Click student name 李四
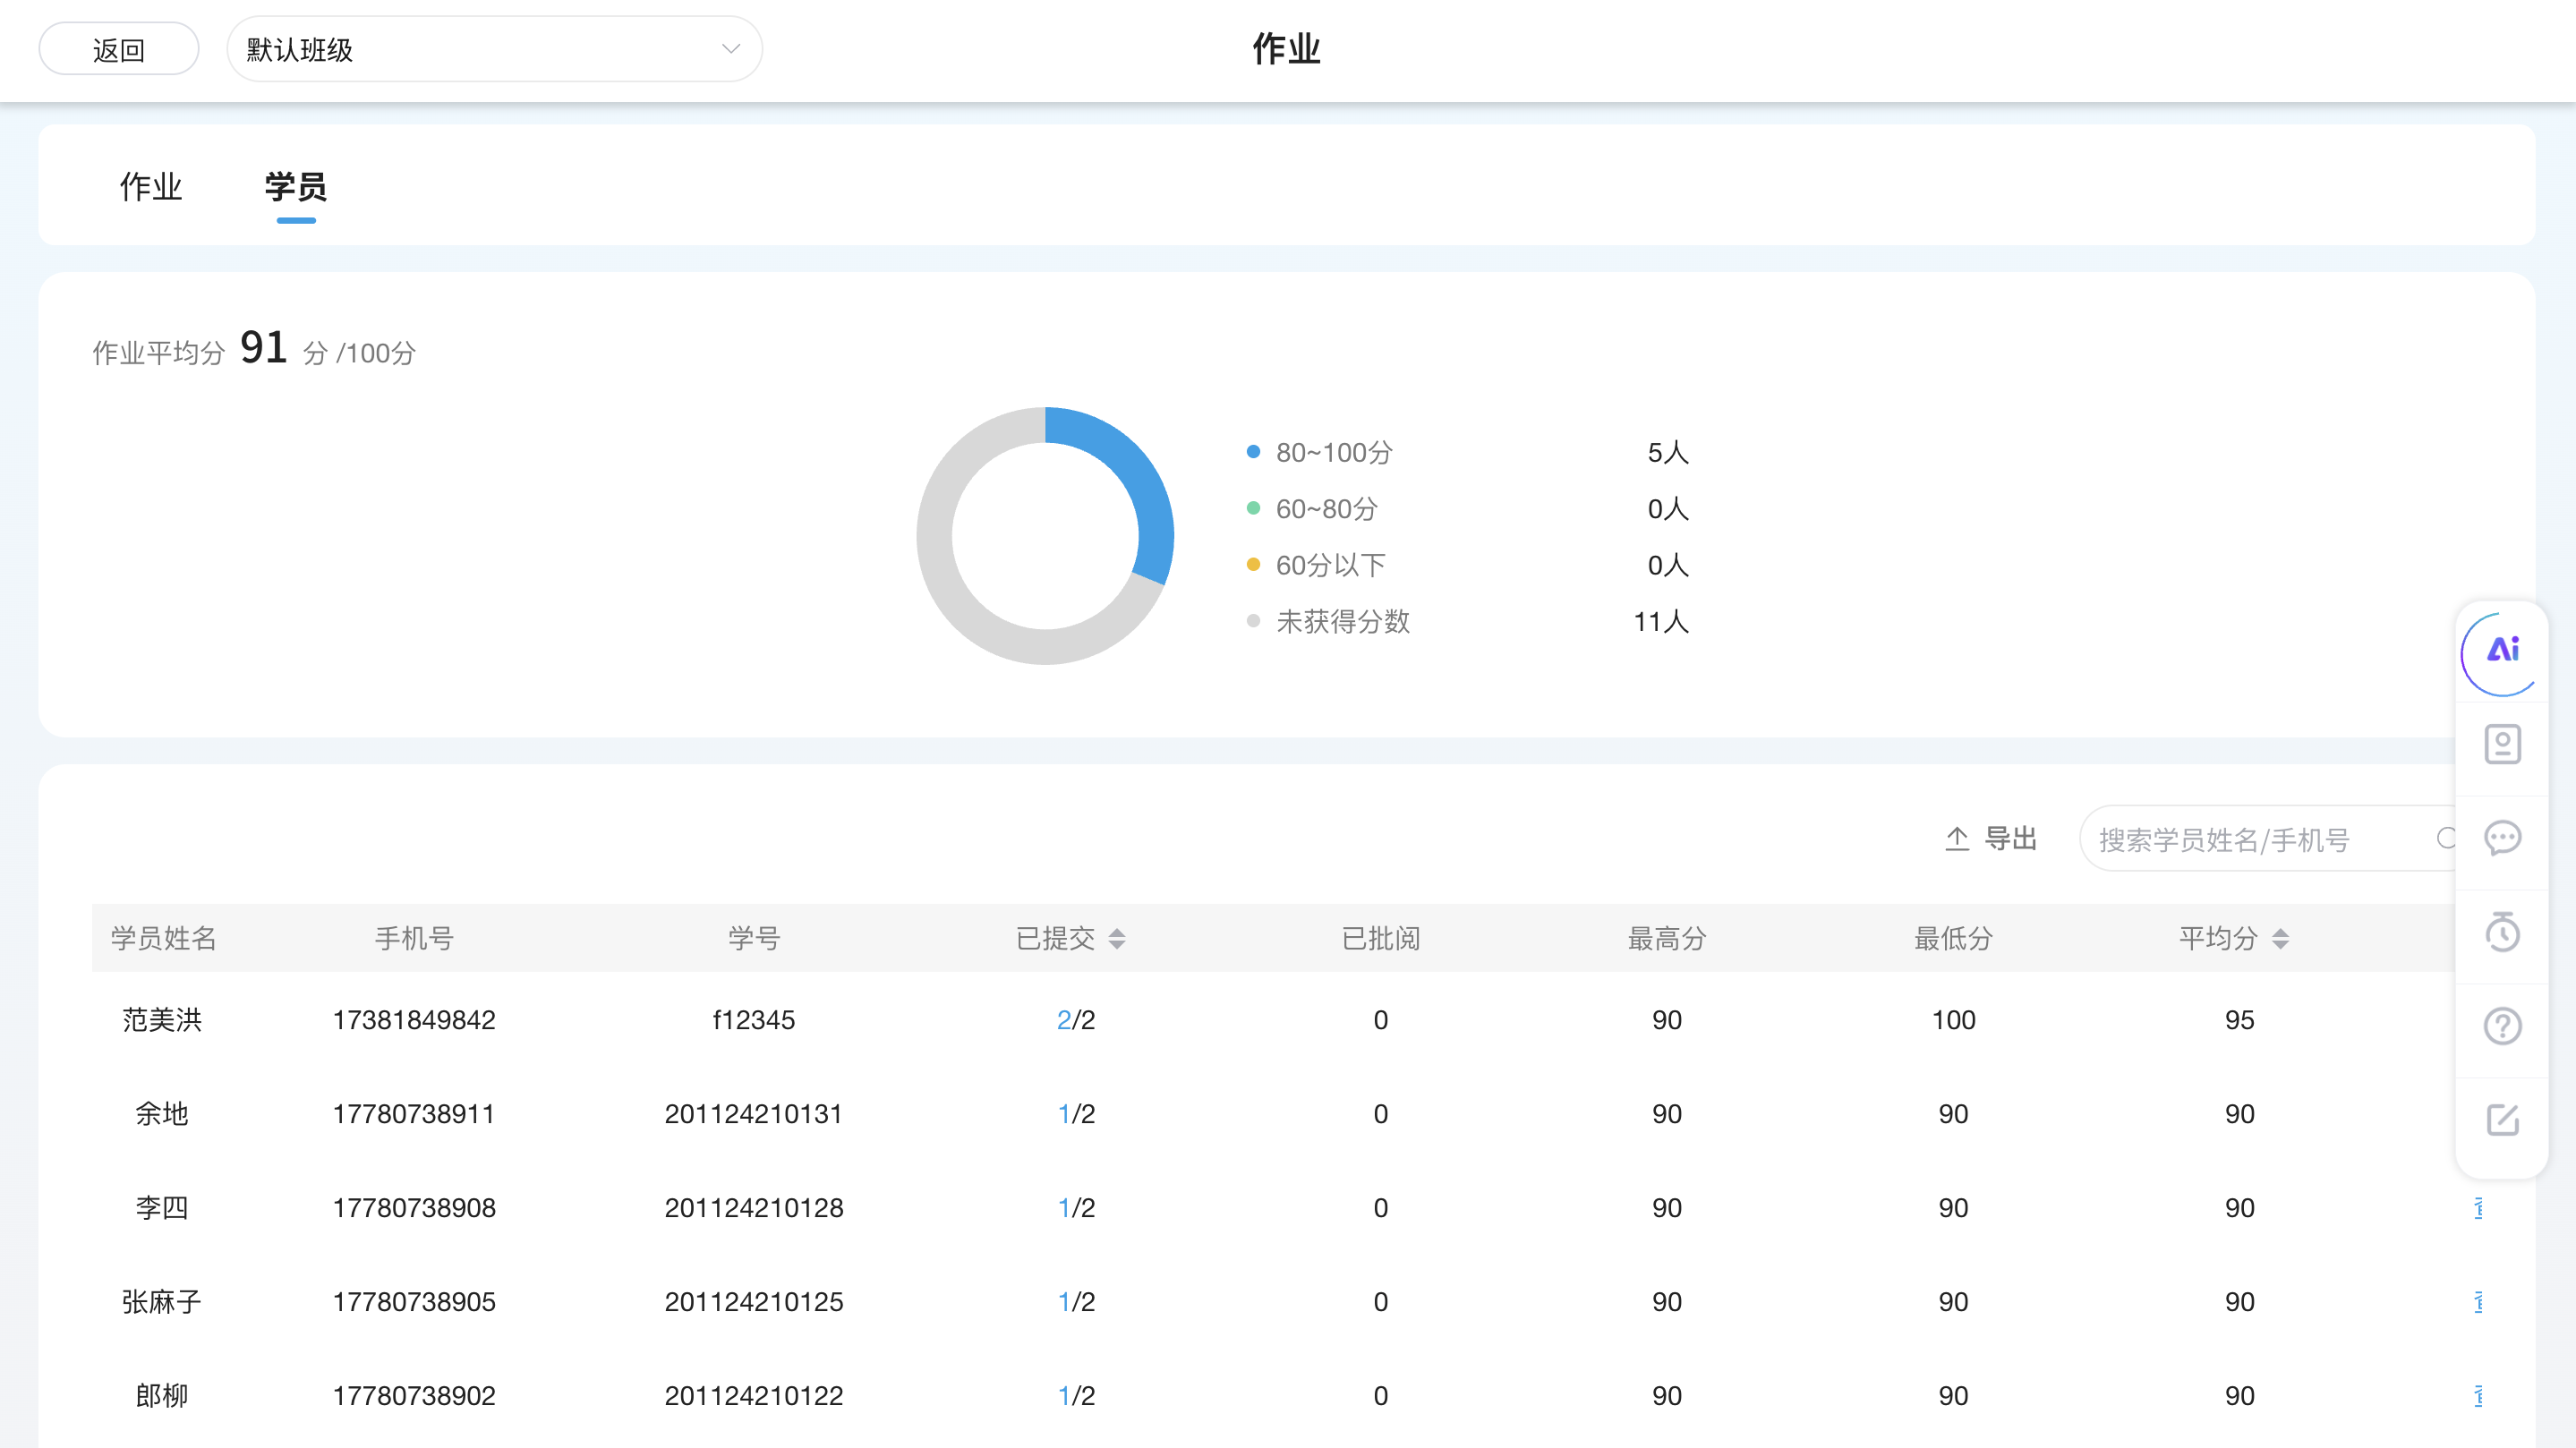Viewport: 2576px width, 1448px height. (x=162, y=1208)
